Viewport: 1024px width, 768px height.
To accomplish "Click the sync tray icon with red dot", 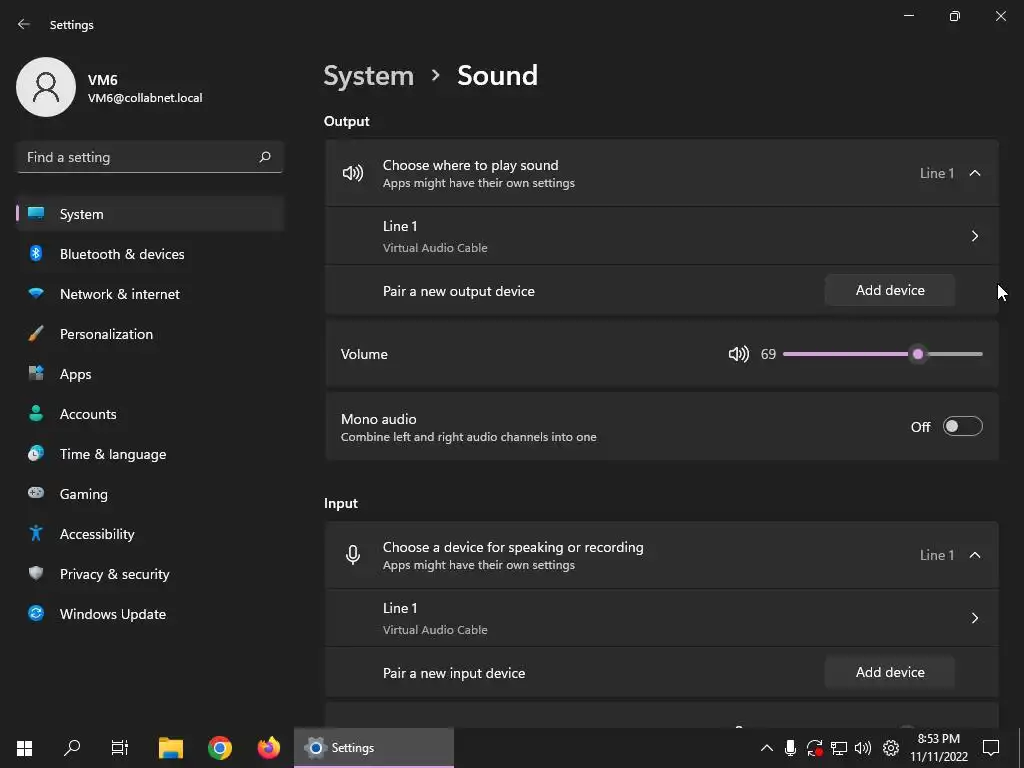I will [x=814, y=748].
